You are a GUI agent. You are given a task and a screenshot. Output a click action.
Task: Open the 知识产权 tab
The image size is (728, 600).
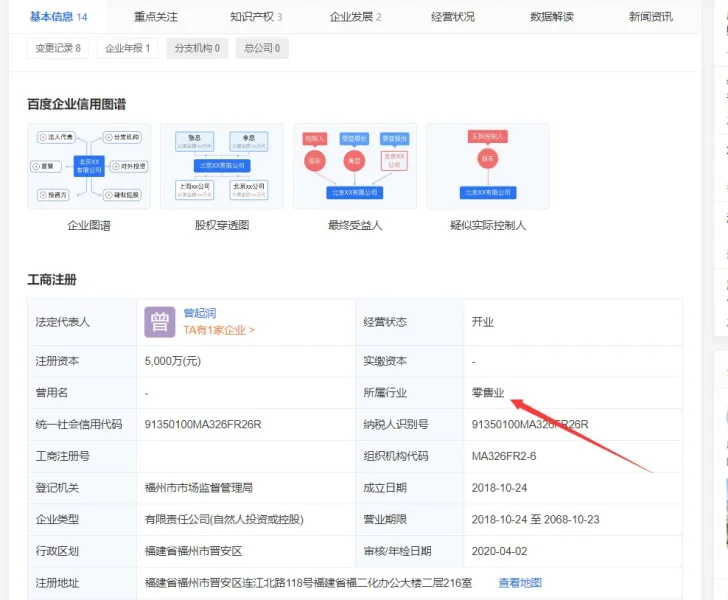click(256, 17)
